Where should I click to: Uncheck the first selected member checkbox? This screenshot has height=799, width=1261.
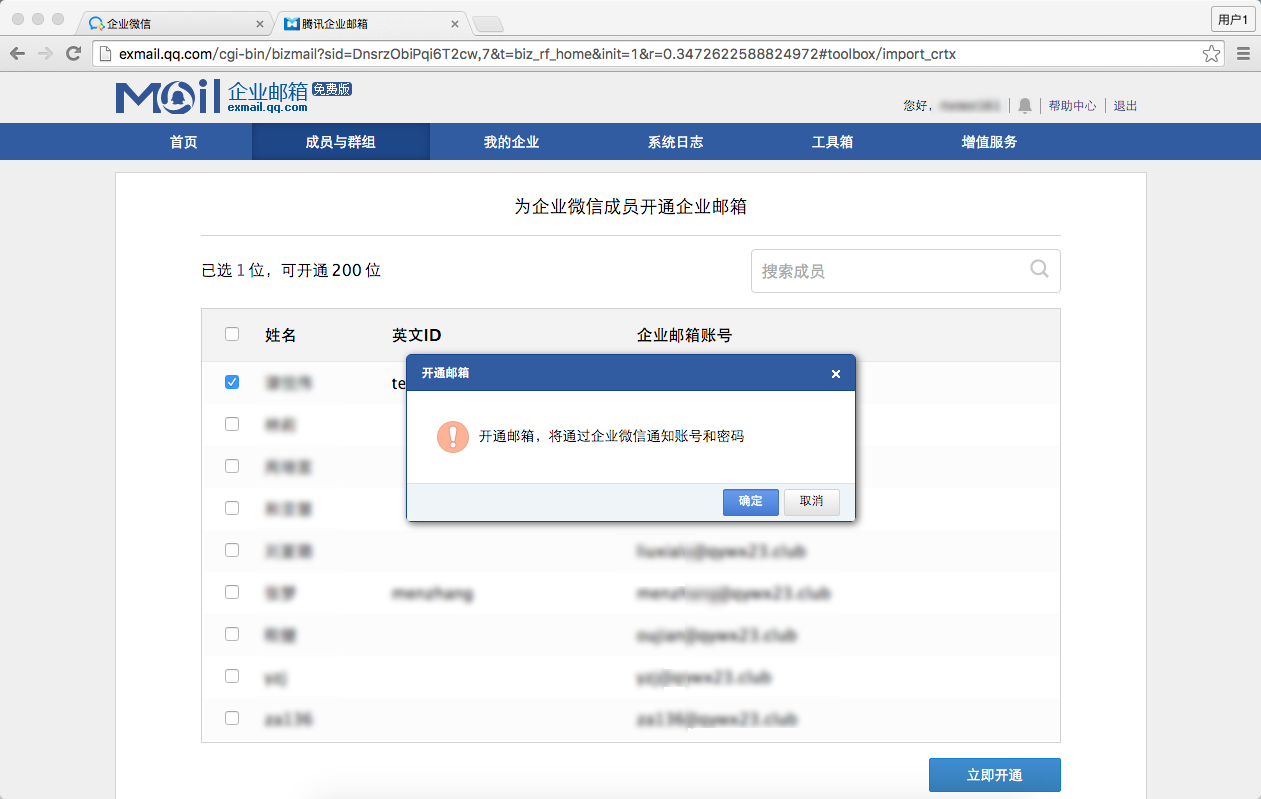point(232,382)
